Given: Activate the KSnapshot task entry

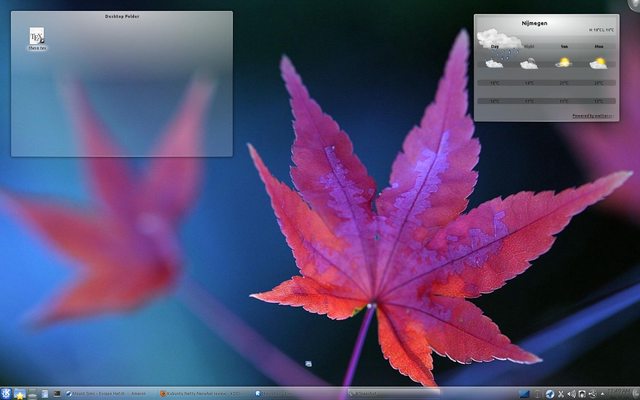Looking at the screenshot, I should coord(393,394).
